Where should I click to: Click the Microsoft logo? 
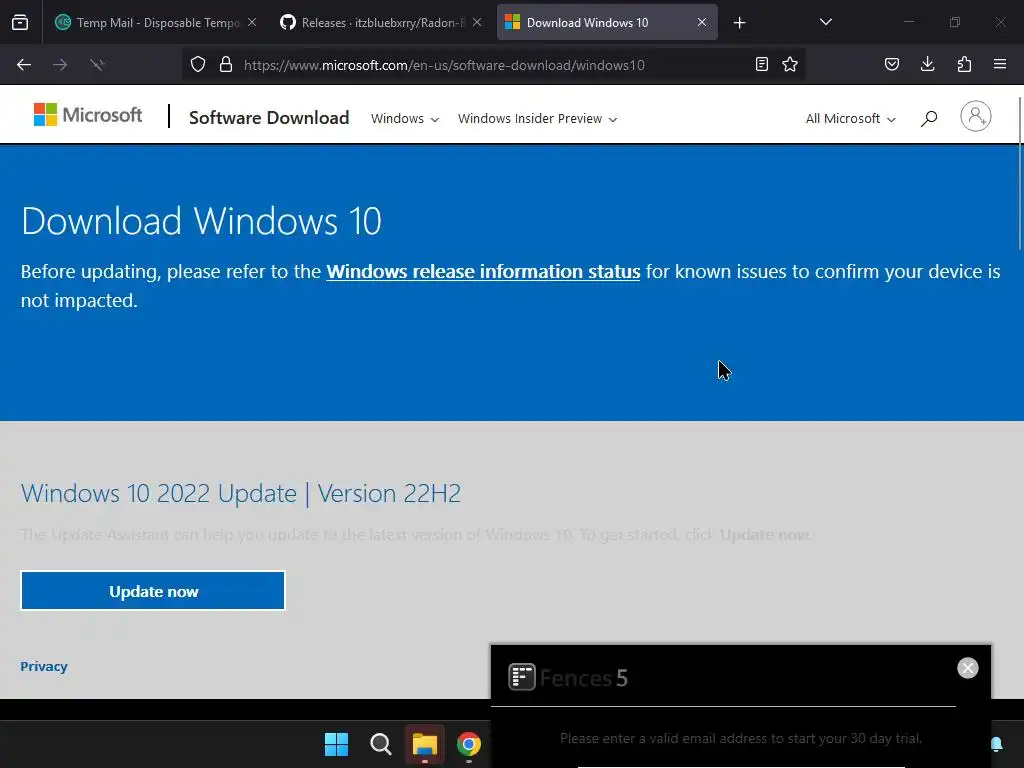pos(88,116)
